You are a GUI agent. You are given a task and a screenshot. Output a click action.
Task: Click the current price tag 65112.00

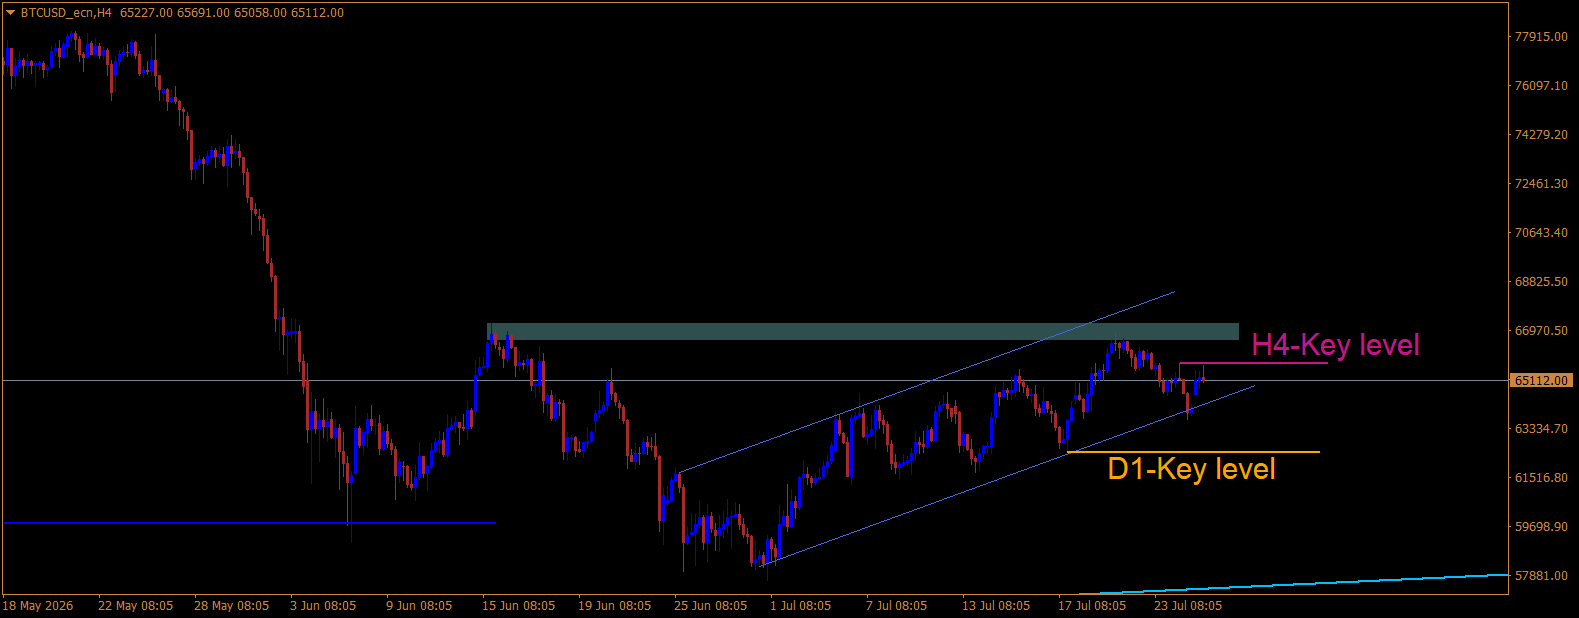point(1541,380)
